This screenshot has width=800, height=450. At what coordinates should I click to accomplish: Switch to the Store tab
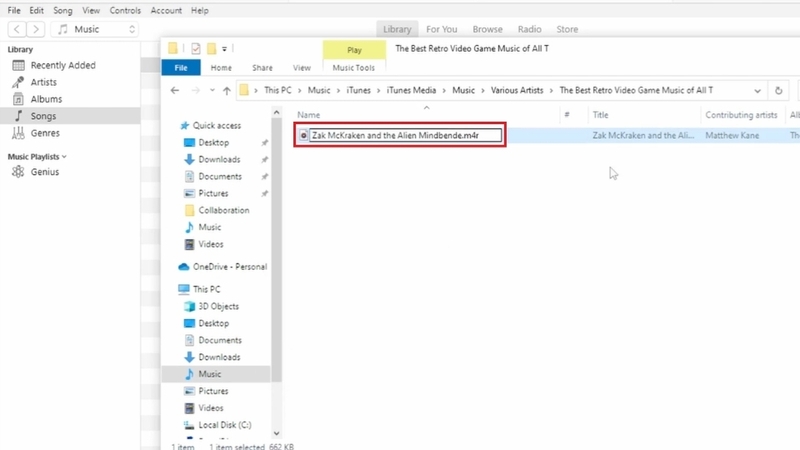[x=567, y=29]
